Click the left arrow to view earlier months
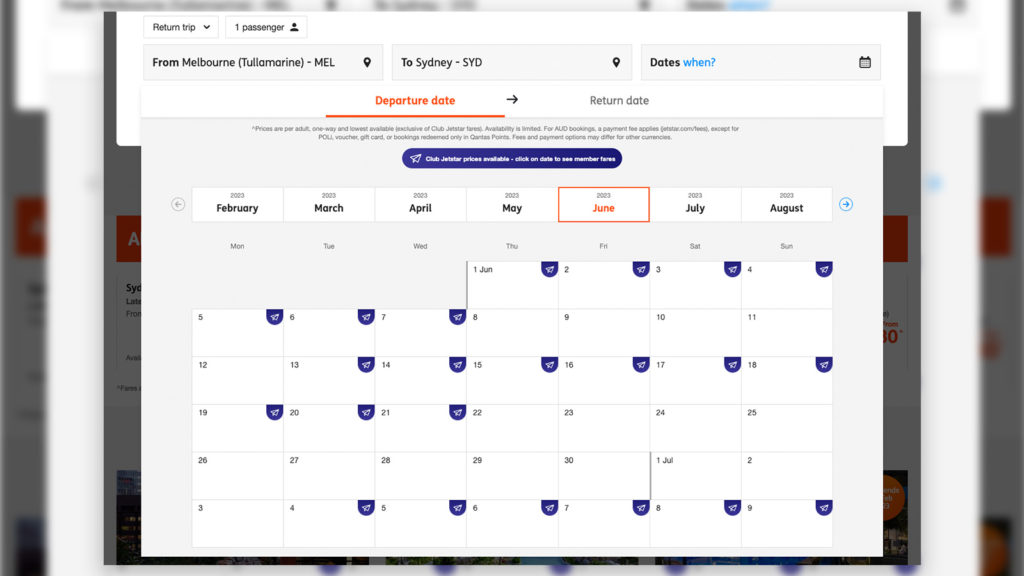This screenshot has width=1024, height=576. 178,204
